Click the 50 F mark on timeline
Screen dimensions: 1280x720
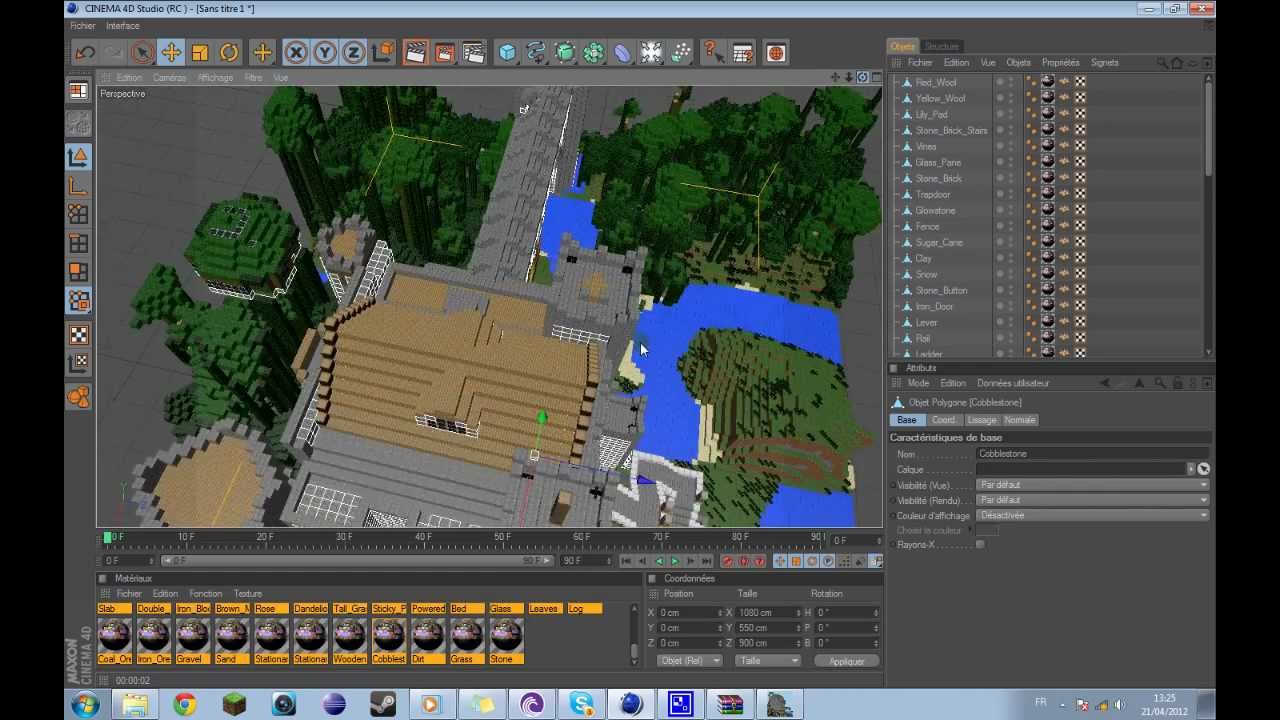(x=502, y=538)
